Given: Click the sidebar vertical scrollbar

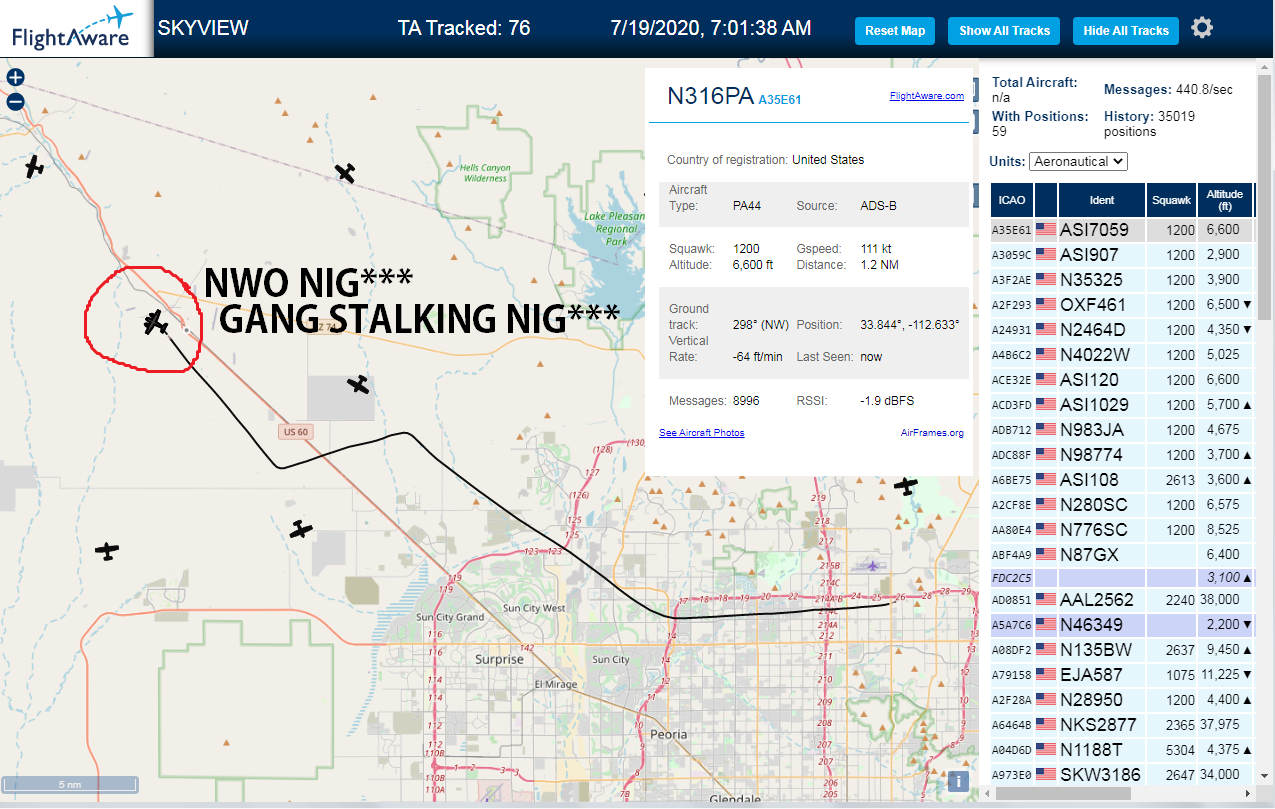Looking at the screenshot, I should pyautogui.click(x=1265, y=195).
